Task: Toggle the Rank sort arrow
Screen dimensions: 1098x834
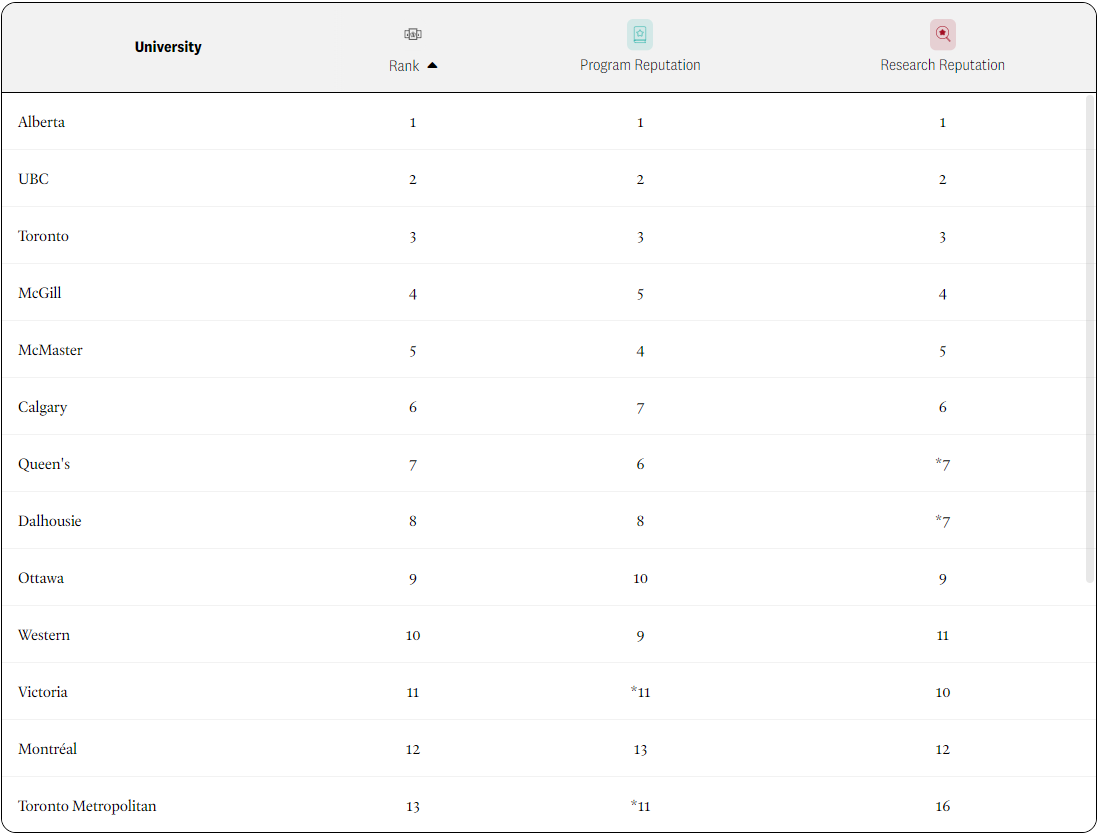Action: pos(432,65)
